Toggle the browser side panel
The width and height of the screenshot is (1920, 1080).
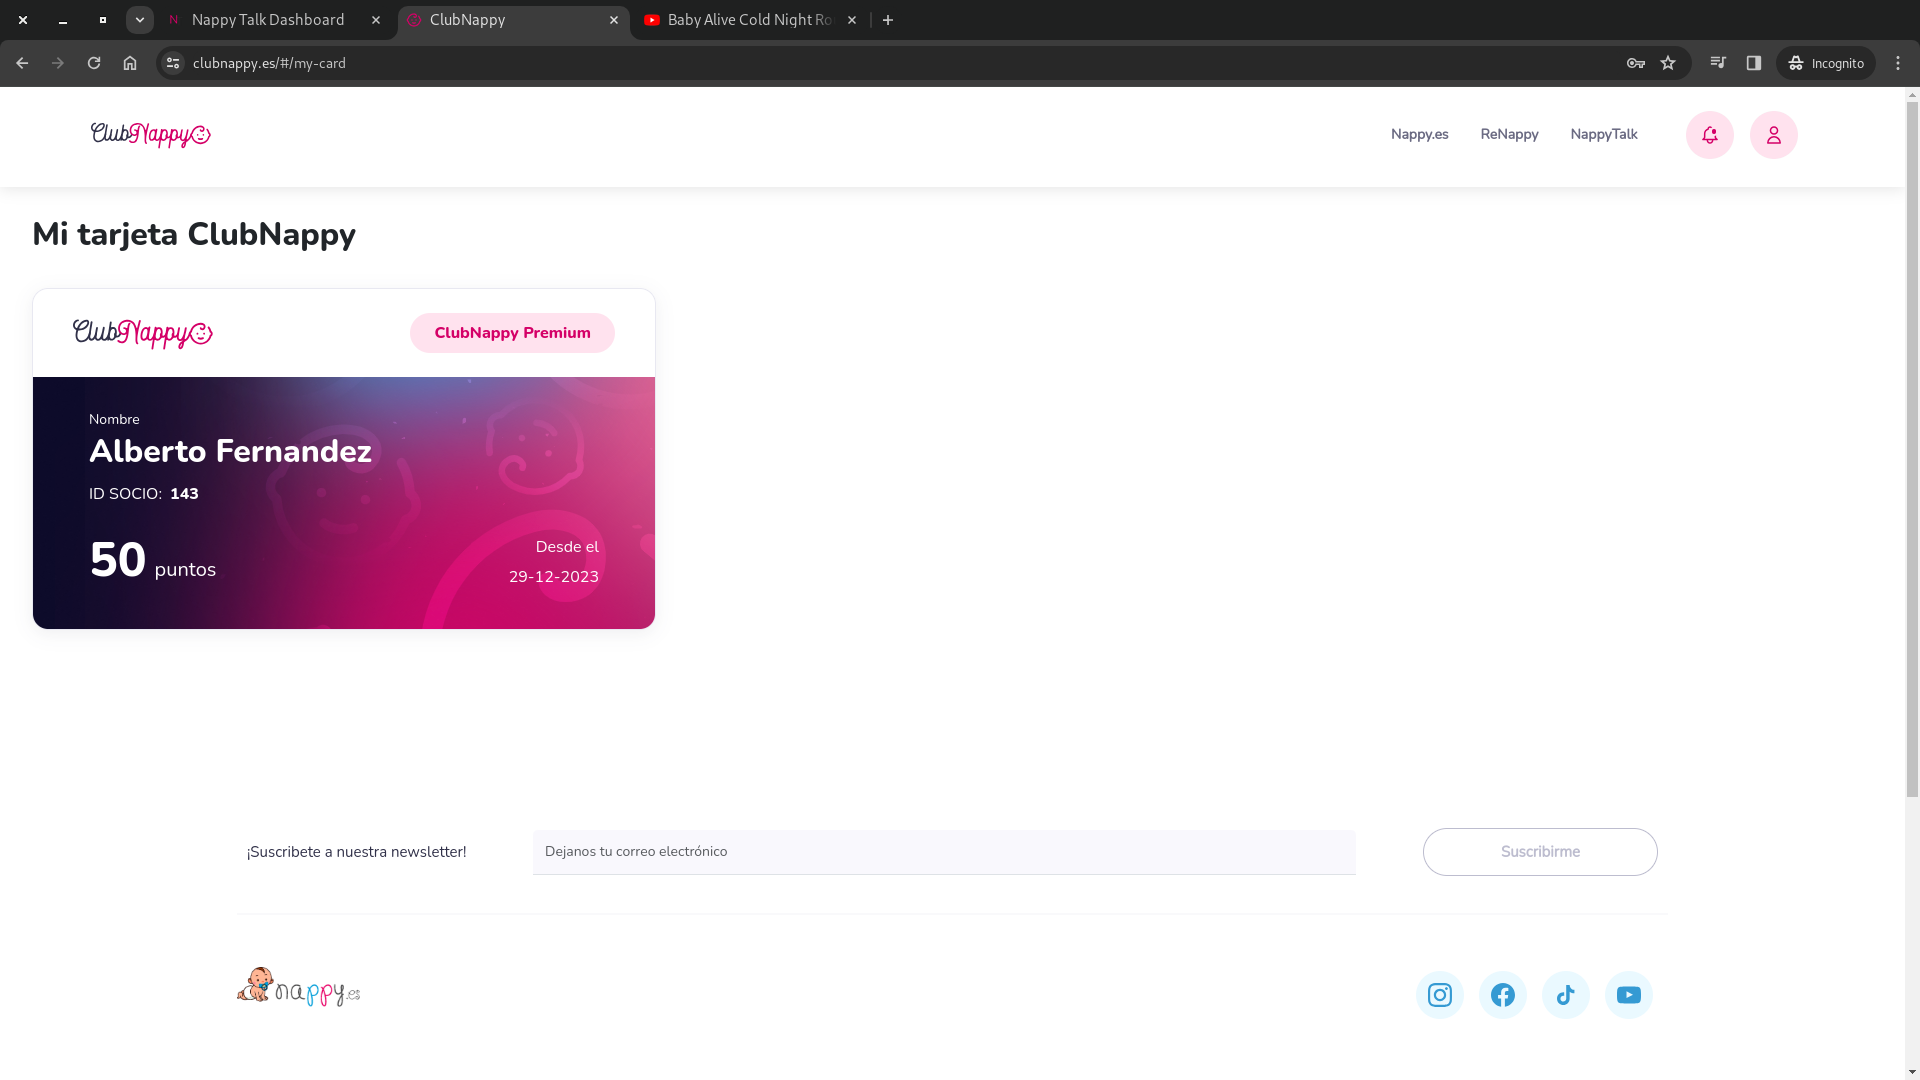coord(1754,63)
